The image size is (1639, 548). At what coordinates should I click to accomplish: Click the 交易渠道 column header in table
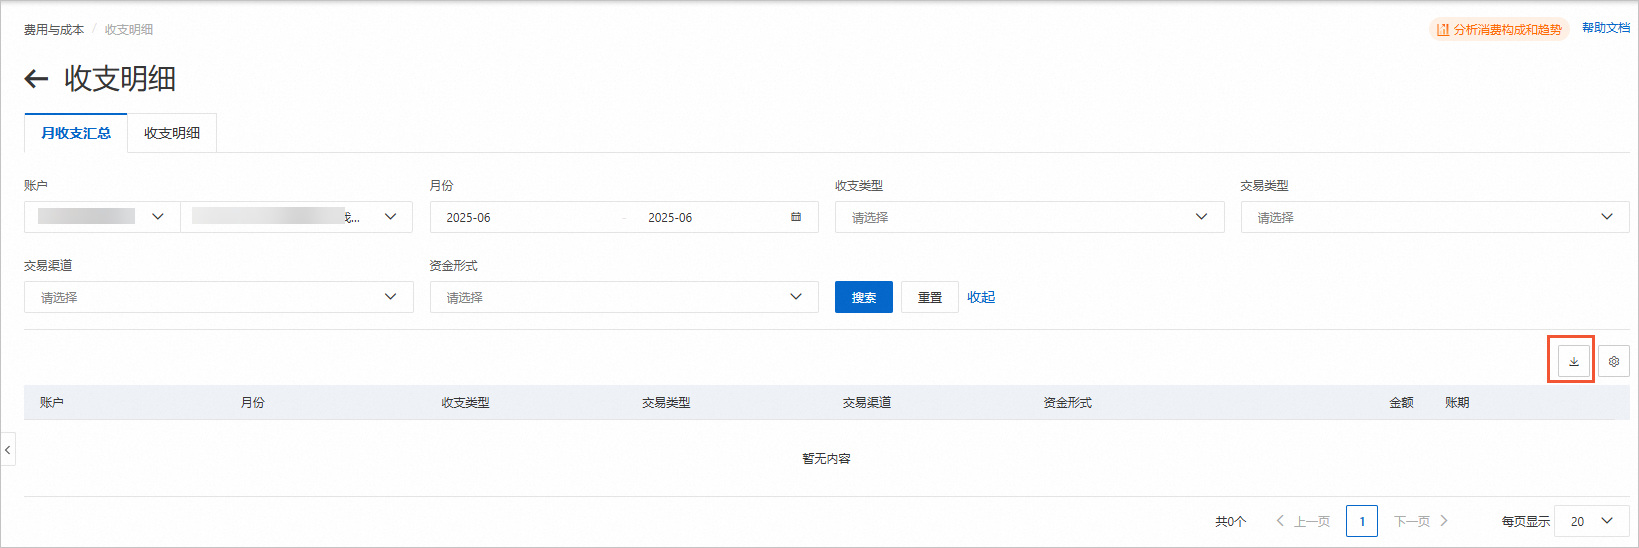867,402
